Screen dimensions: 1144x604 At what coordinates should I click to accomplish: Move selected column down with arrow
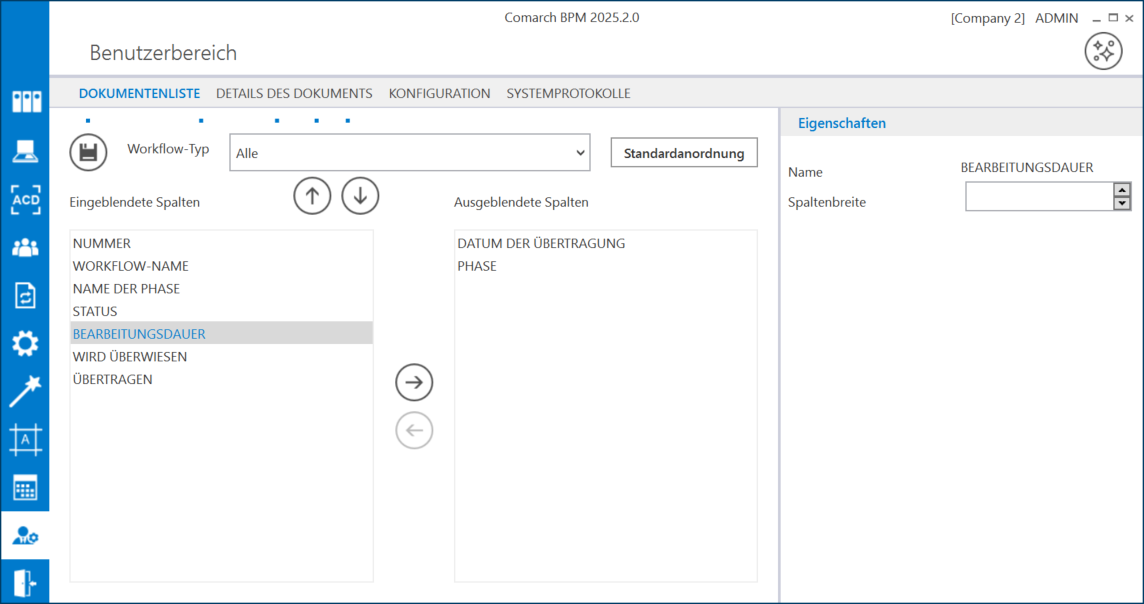360,197
